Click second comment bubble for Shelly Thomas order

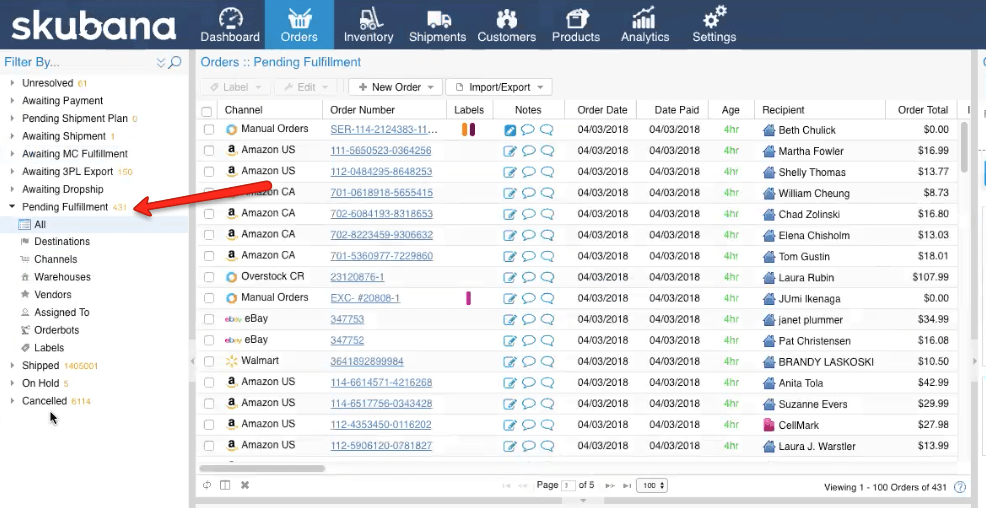547,172
